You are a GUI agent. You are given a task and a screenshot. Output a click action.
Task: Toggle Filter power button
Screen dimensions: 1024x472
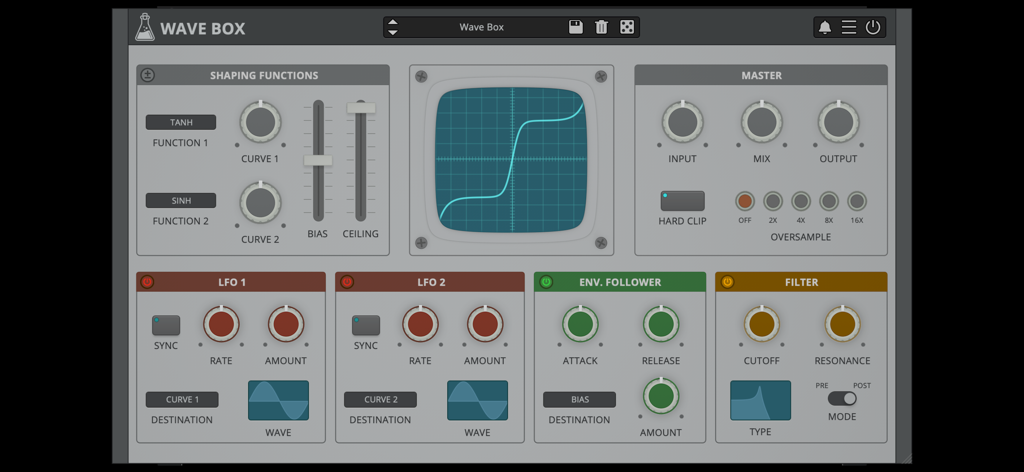(x=727, y=282)
